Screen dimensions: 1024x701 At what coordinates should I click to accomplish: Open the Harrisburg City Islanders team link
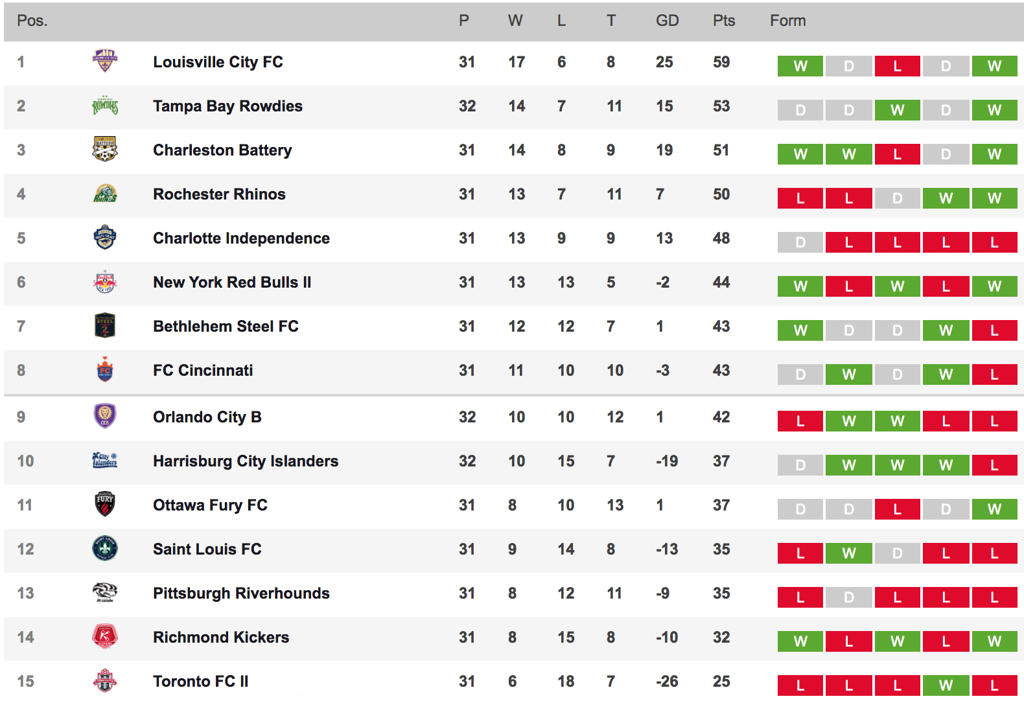(x=246, y=461)
